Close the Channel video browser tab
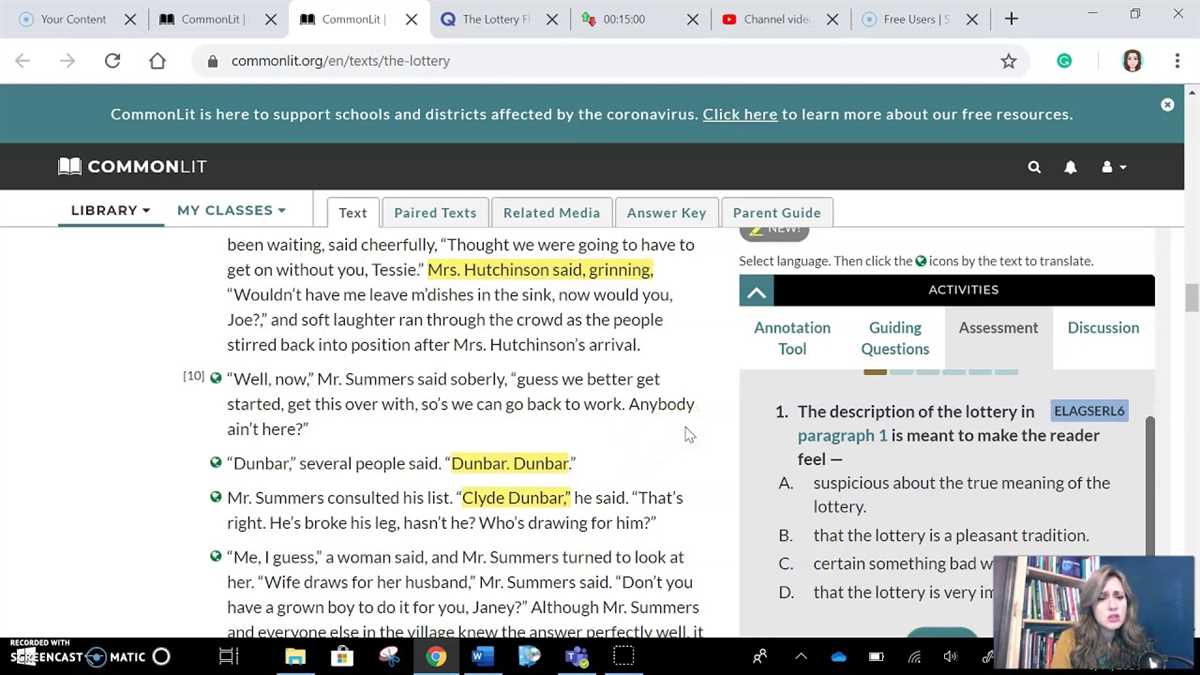The height and width of the screenshot is (675, 1200). click(833, 19)
